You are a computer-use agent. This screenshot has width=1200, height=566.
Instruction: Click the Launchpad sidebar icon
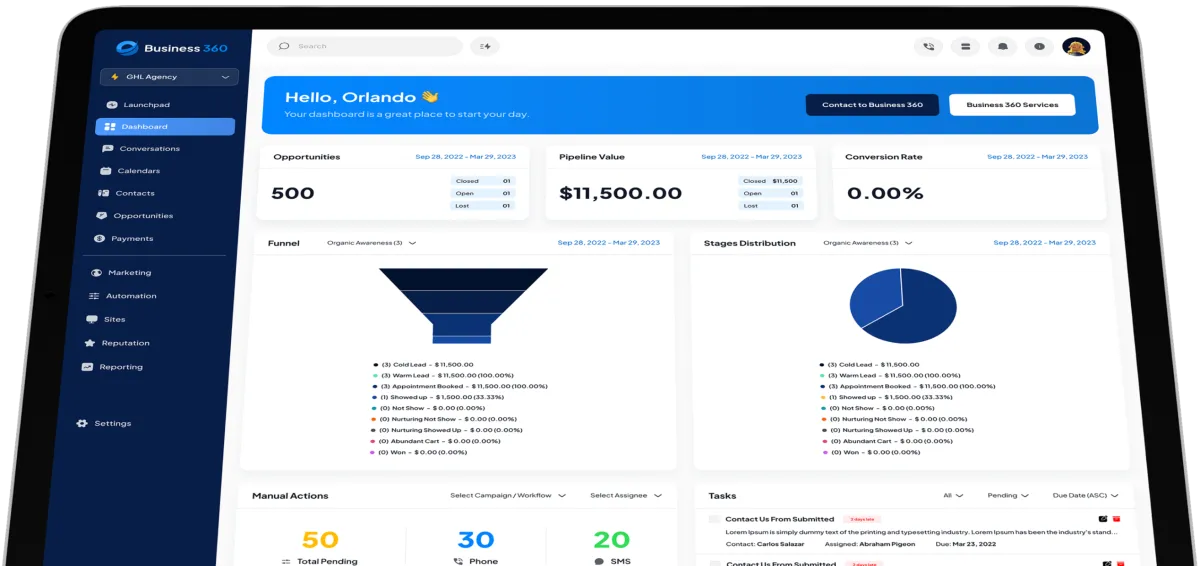(111, 105)
